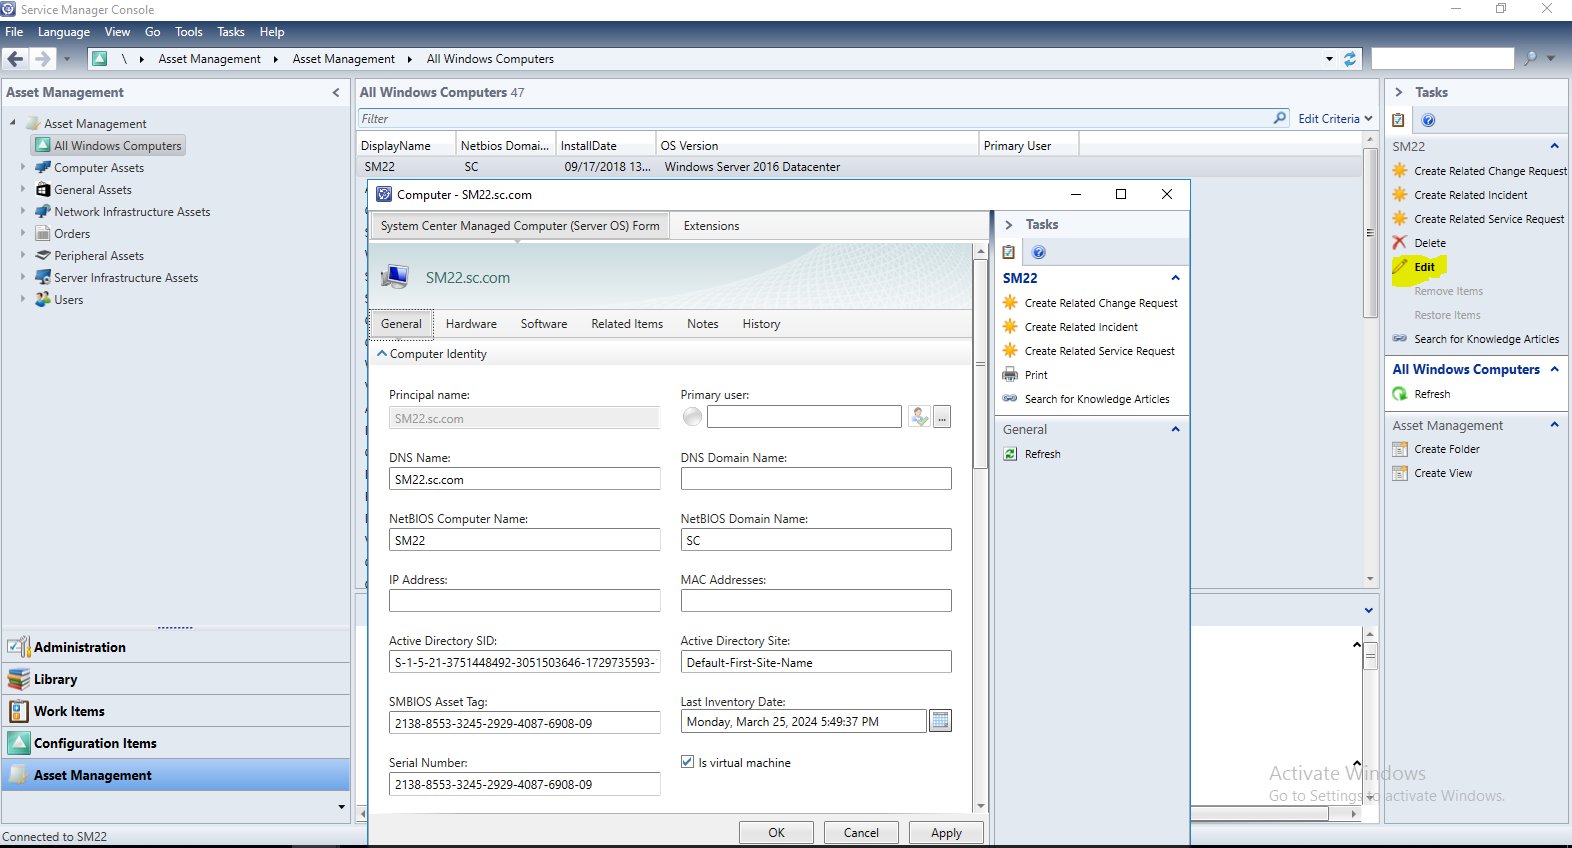Screen dimensions: 1572x848
Task: Click the ellipsis browse button for Primary user
Action: (942, 417)
